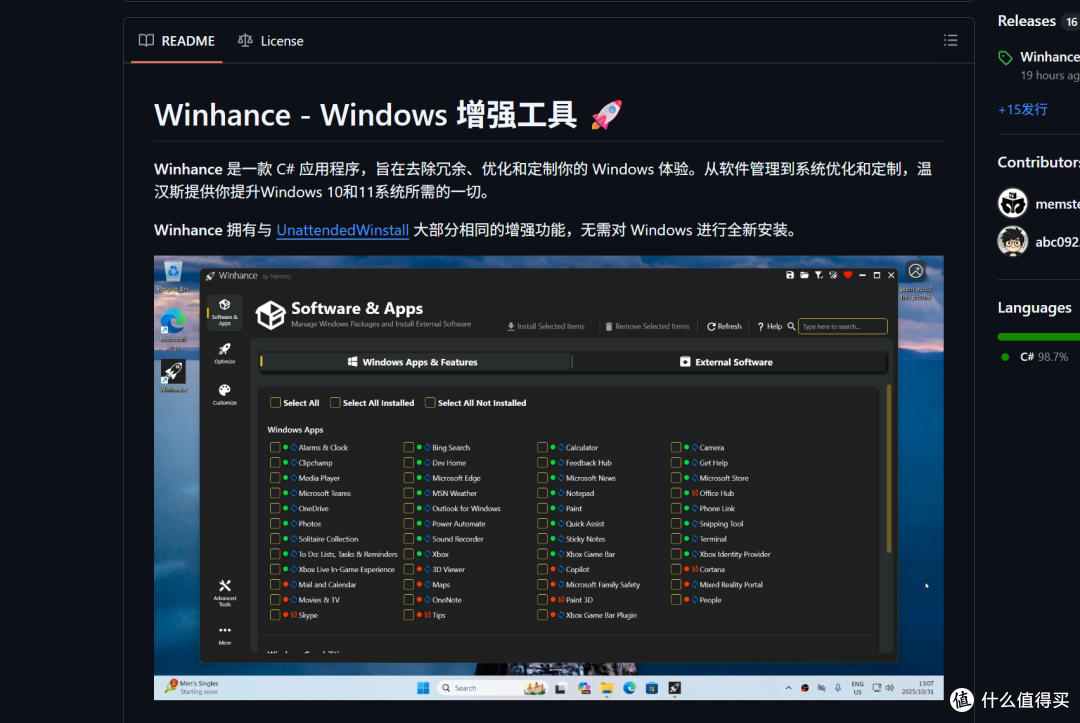Click the Men's Singles news widget
Image resolution: width=1080 pixels, height=723 pixels.
click(x=192, y=687)
